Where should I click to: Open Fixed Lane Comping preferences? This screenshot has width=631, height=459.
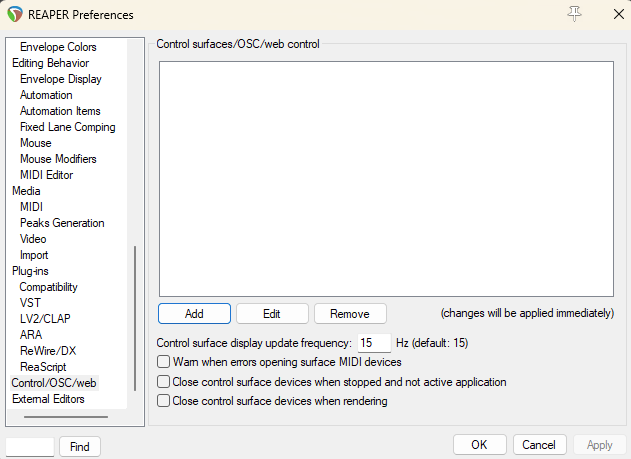(68, 127)
